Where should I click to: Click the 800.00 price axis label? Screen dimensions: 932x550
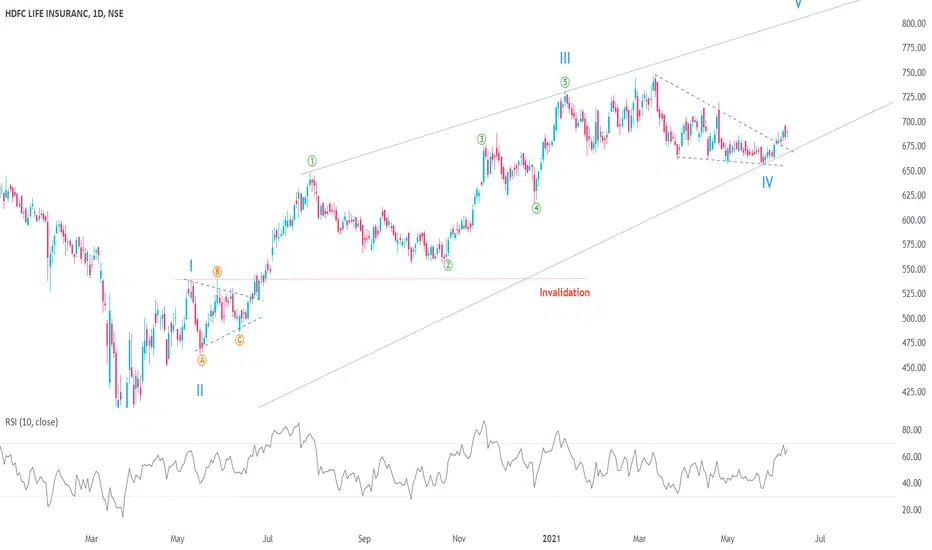(x=914, y=23)
